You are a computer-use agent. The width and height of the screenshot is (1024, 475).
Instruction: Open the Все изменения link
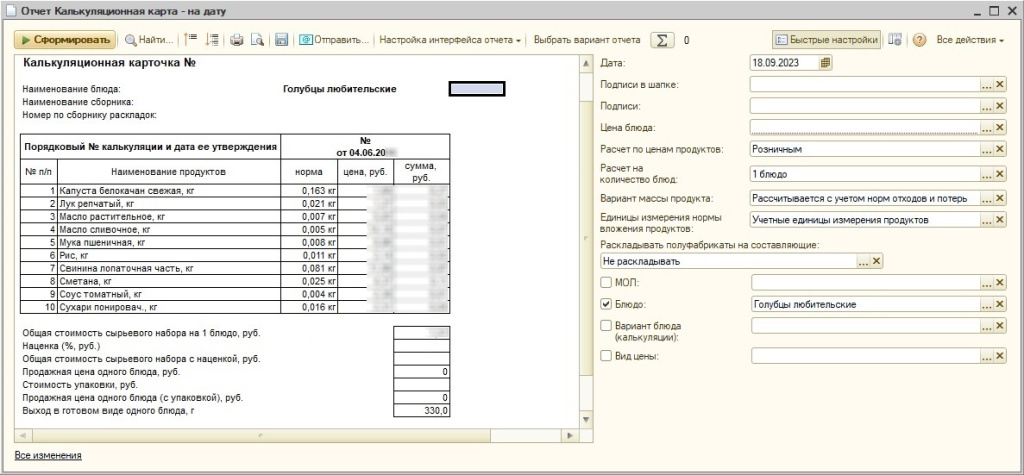[x=48, y=455]
